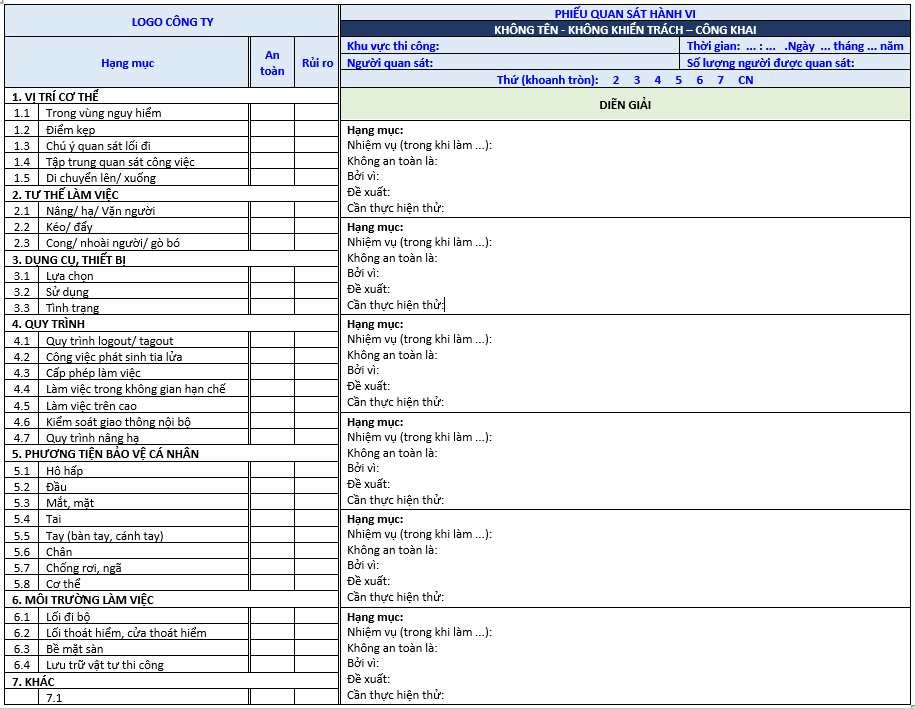Screen dimensions: 915x709
Task: Select the LOGO CÔNG TY cell
Action: point(172,21)
